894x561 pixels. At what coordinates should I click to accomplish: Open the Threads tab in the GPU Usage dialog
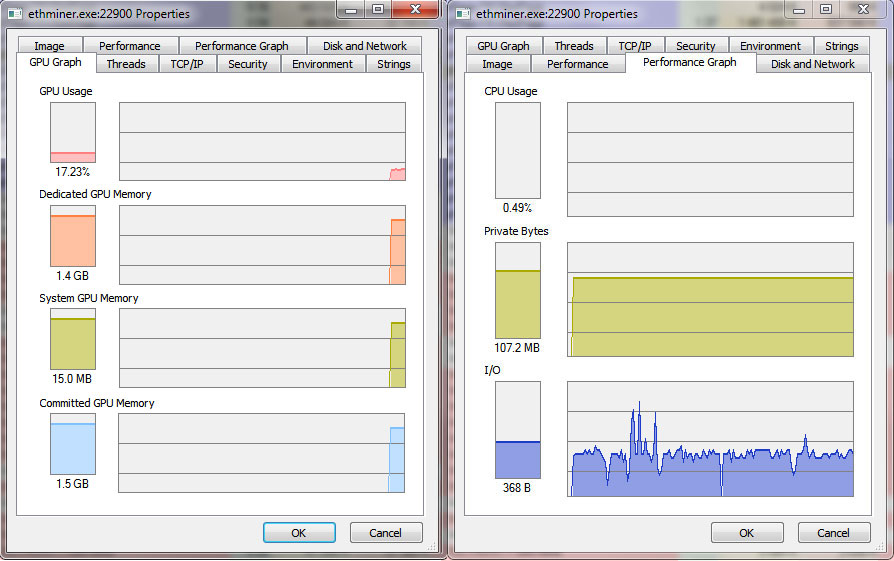126,64
